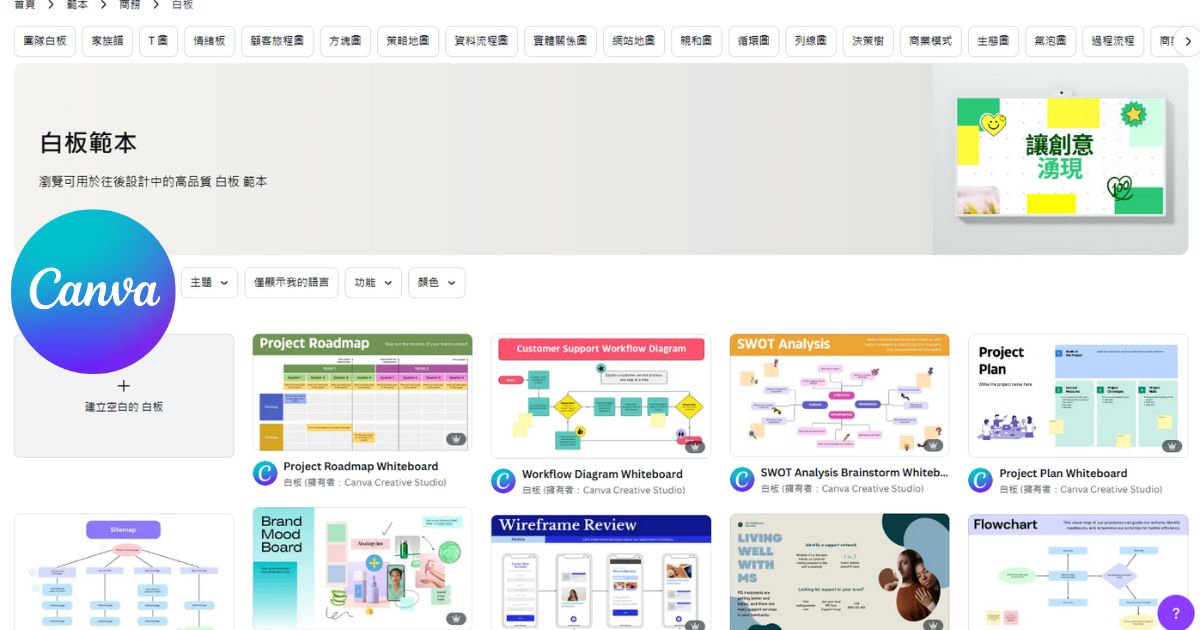
Task: Click the chips row next arrow
Action: 1187,42
